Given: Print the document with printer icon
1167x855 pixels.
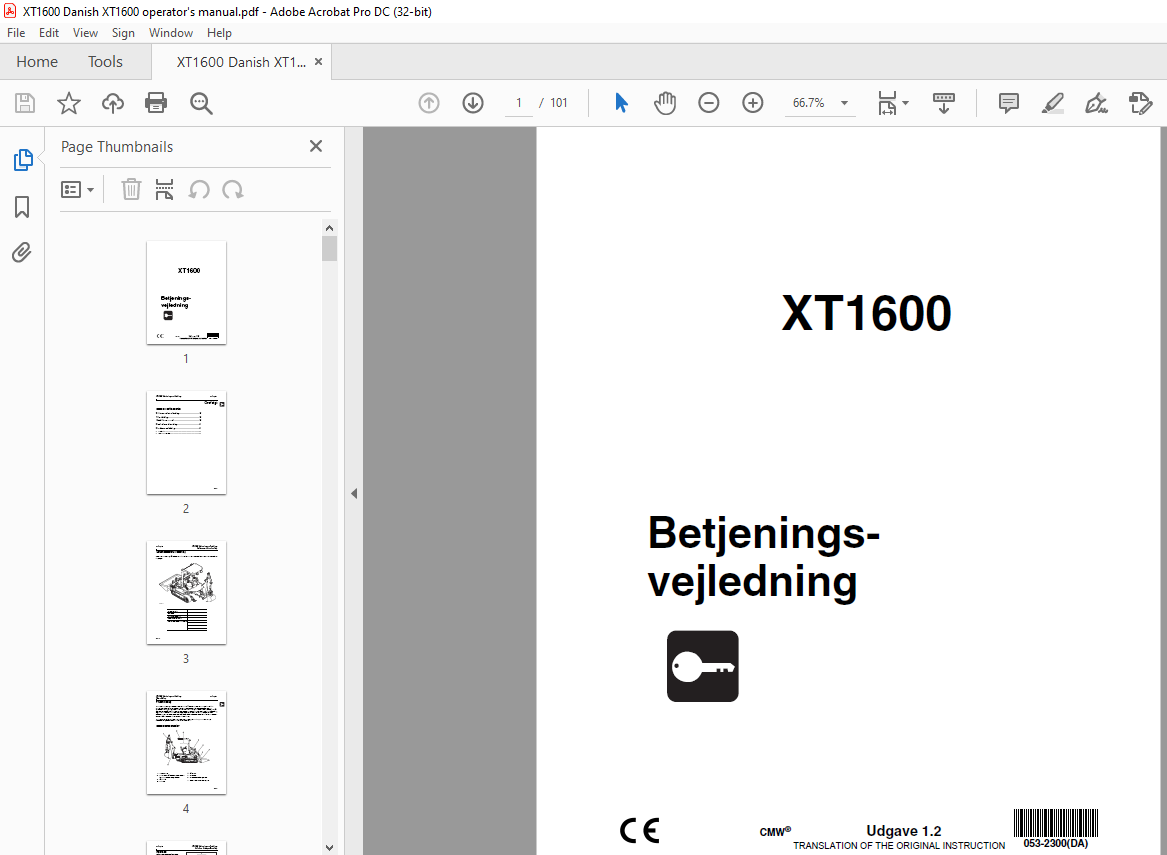Looking at the screenshot, I should pyautogui.click(x=156, y=103).
